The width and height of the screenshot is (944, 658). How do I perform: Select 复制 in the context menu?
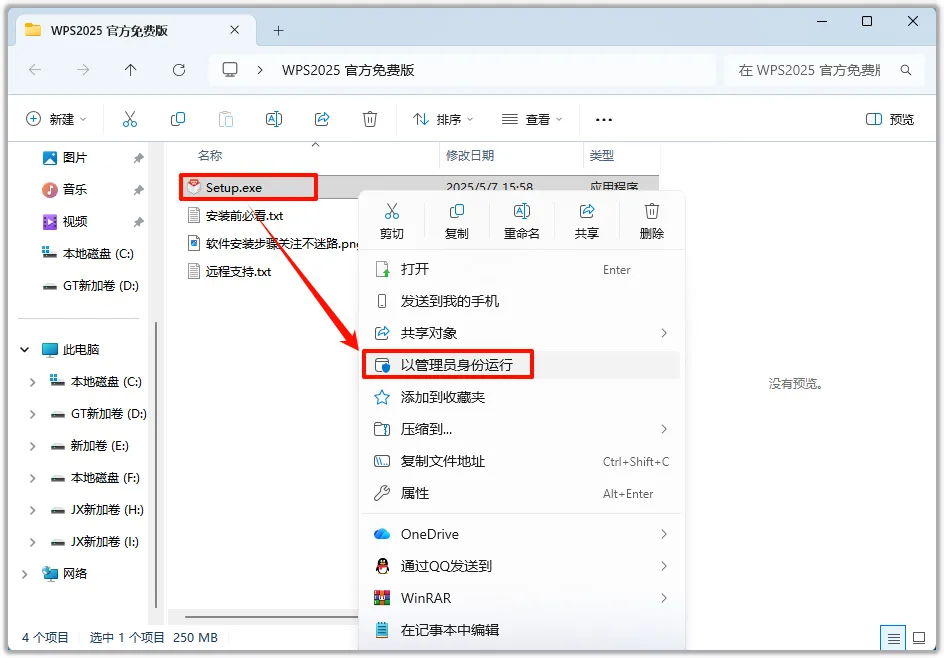tap(456, 221)
